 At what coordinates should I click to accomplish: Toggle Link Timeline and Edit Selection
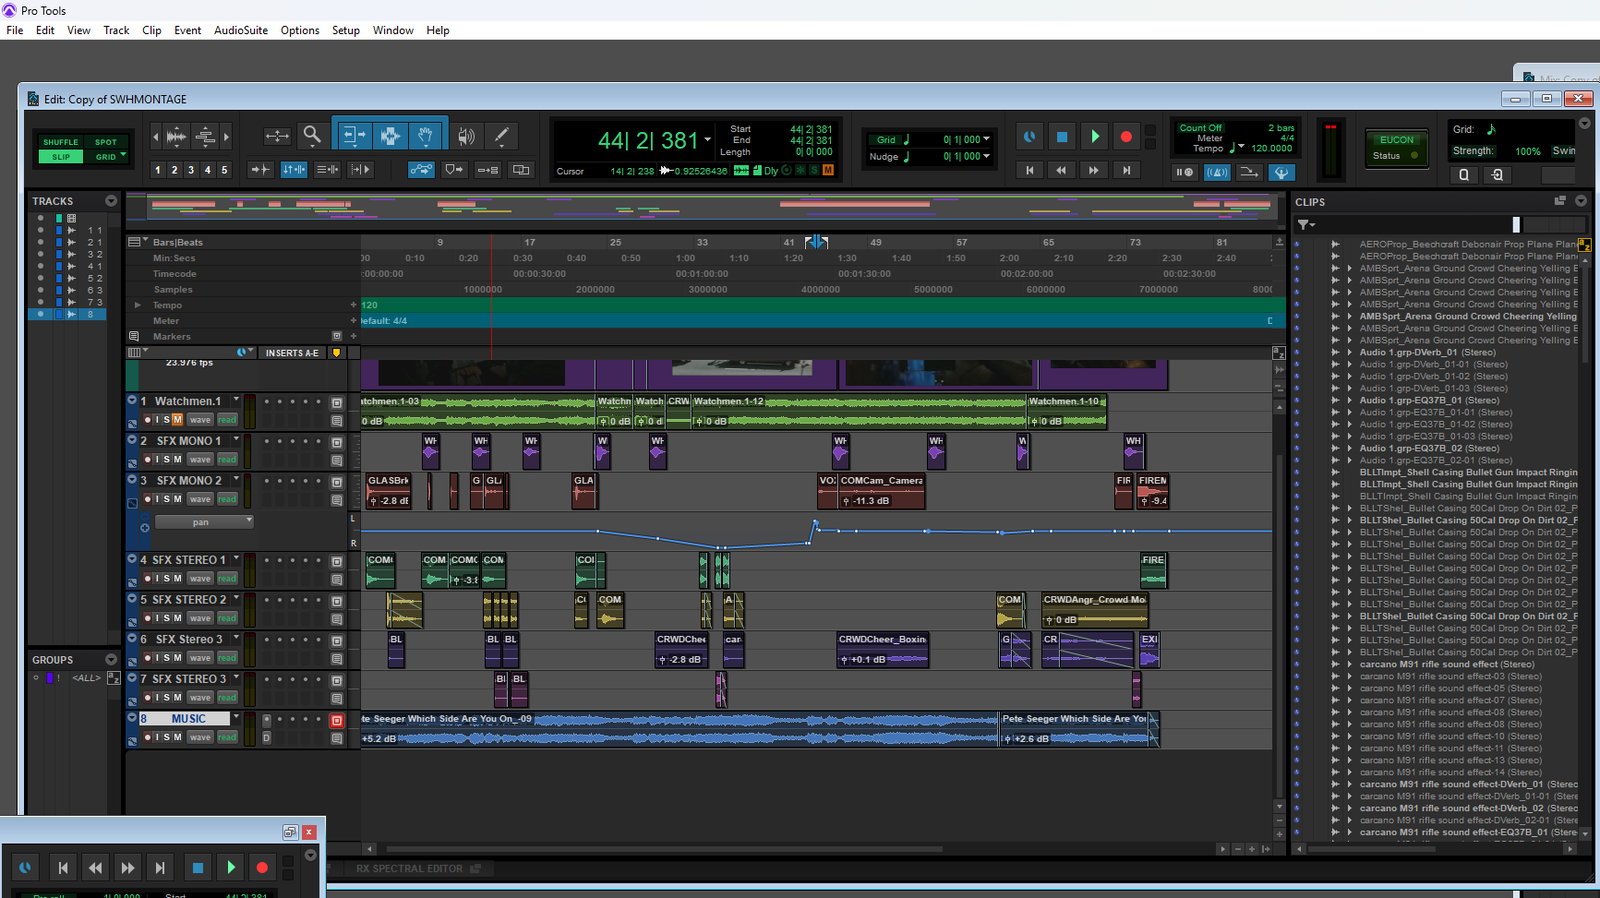point(294,170)
